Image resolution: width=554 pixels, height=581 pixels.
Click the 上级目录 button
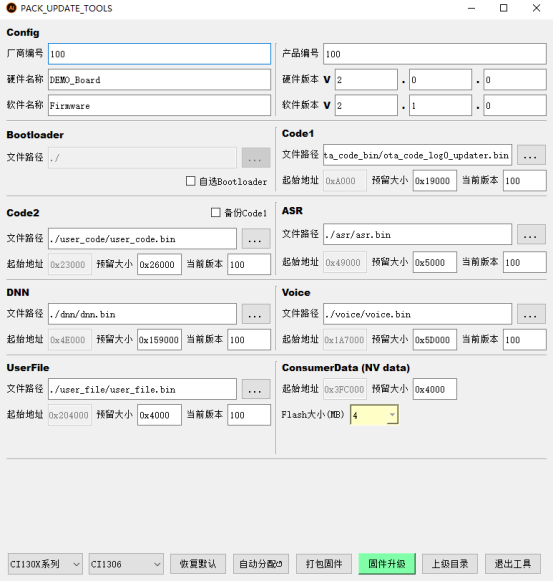pyautogui.click(x=449, y=564)
